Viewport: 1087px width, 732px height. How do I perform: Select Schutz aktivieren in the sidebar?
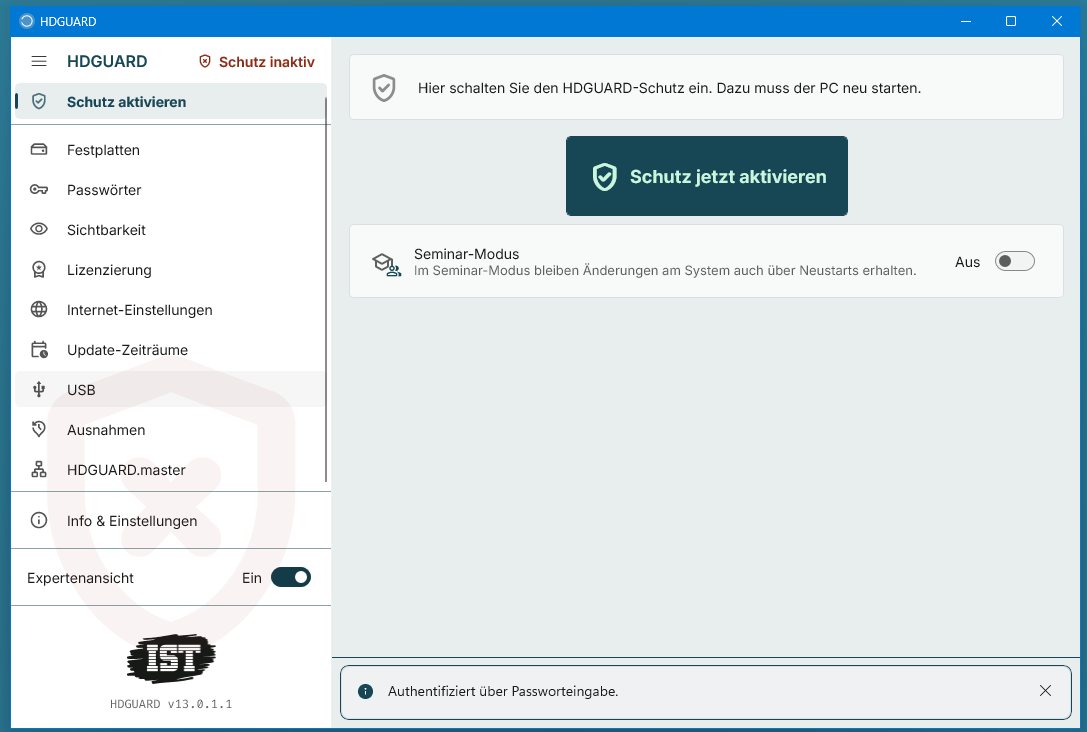click(x=171, y=101)
